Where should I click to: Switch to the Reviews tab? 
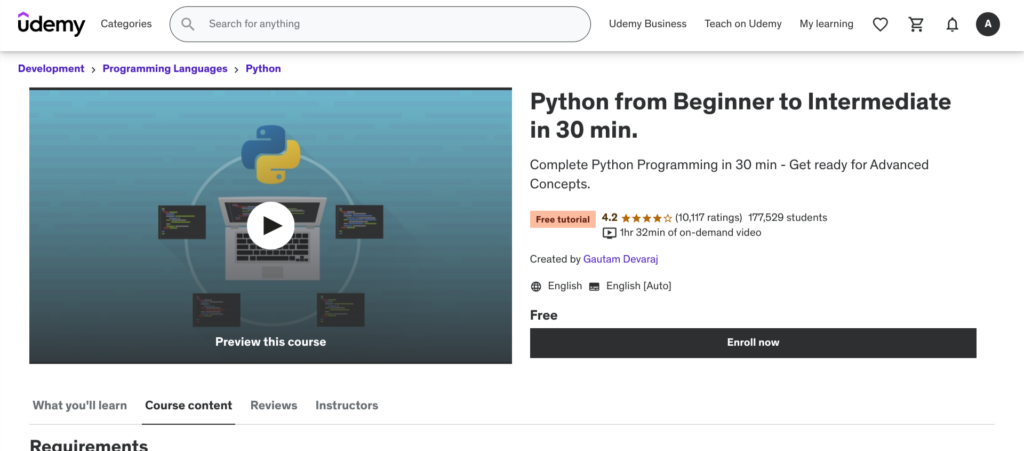click(273, 405)
